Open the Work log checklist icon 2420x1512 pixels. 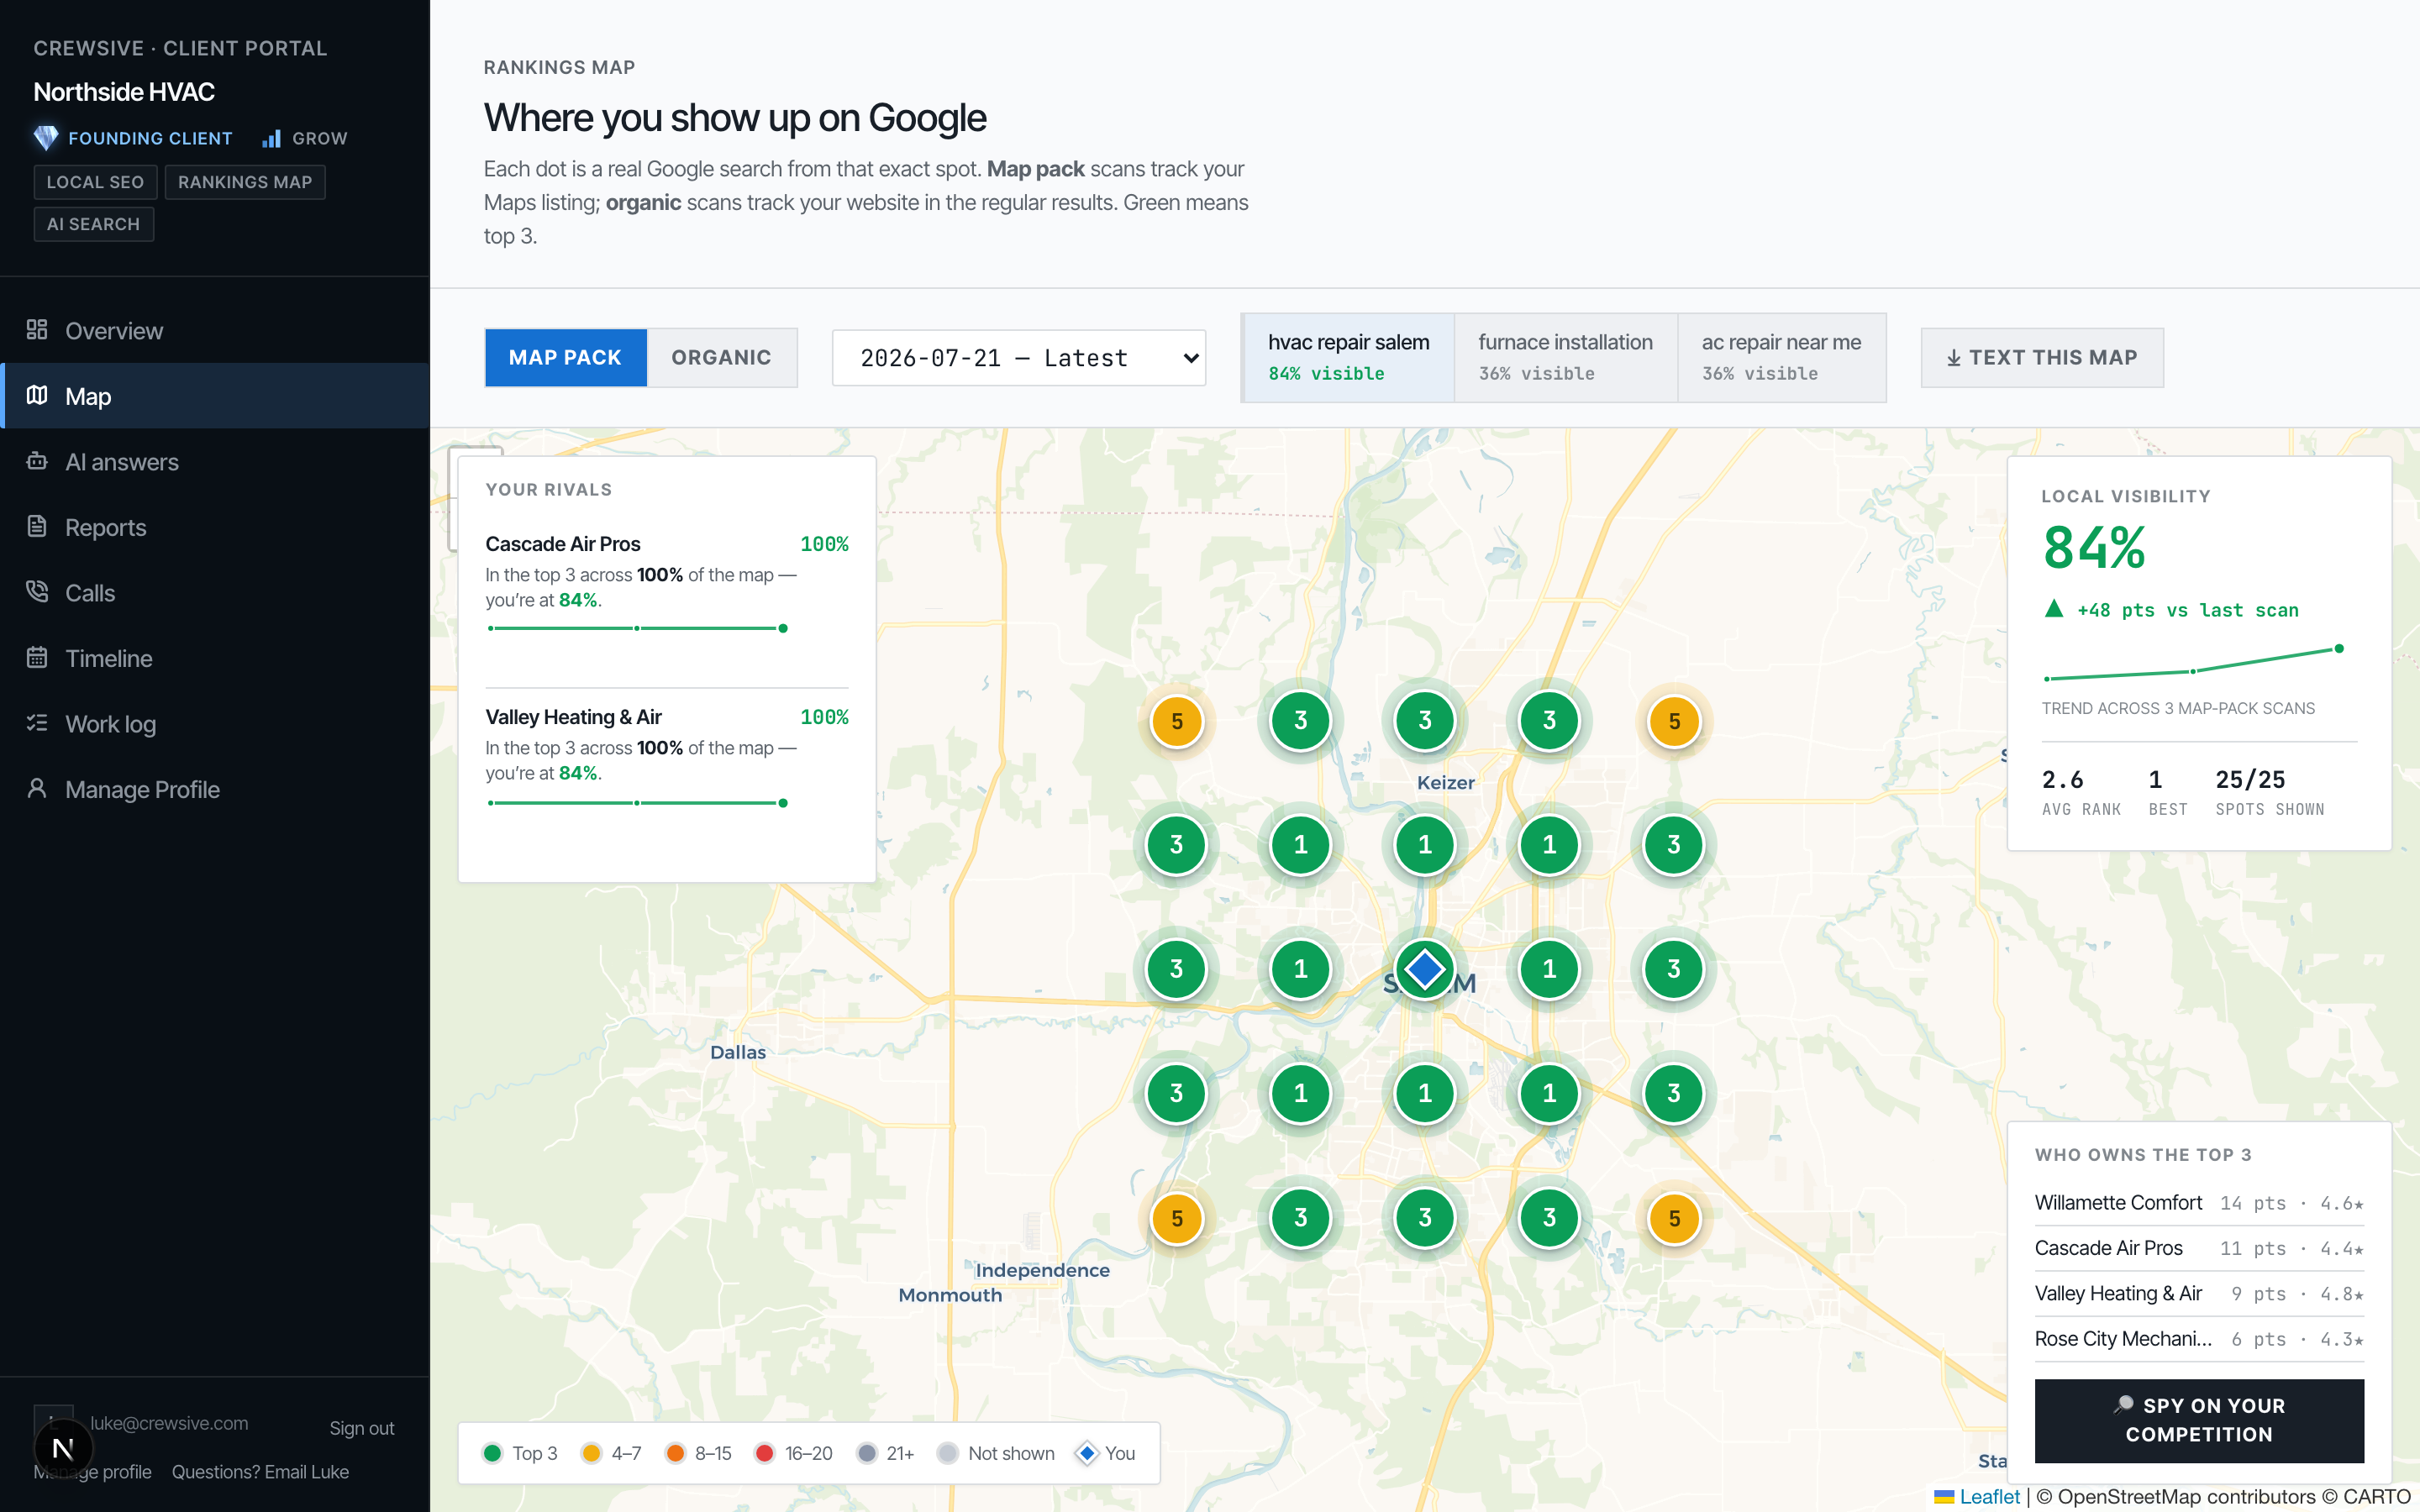coord(37,723)
